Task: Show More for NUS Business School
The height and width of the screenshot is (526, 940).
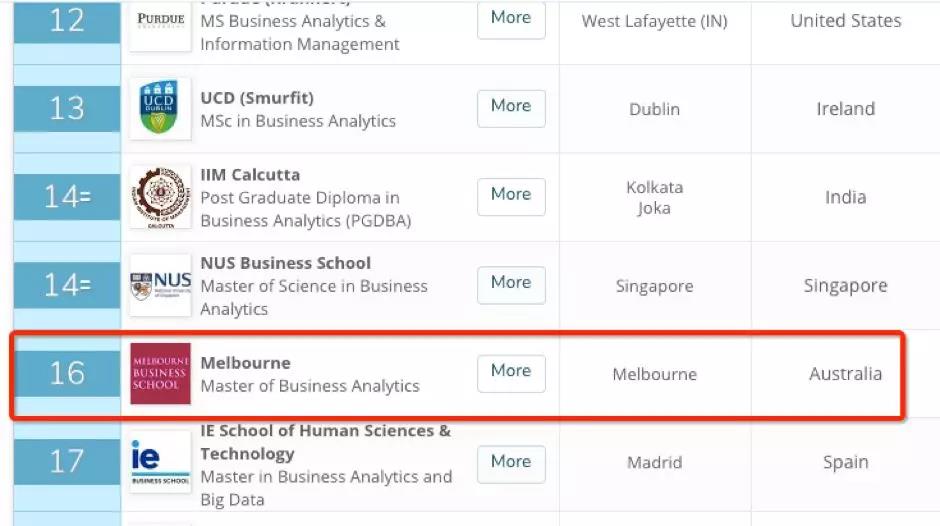Action: [511, 284]
